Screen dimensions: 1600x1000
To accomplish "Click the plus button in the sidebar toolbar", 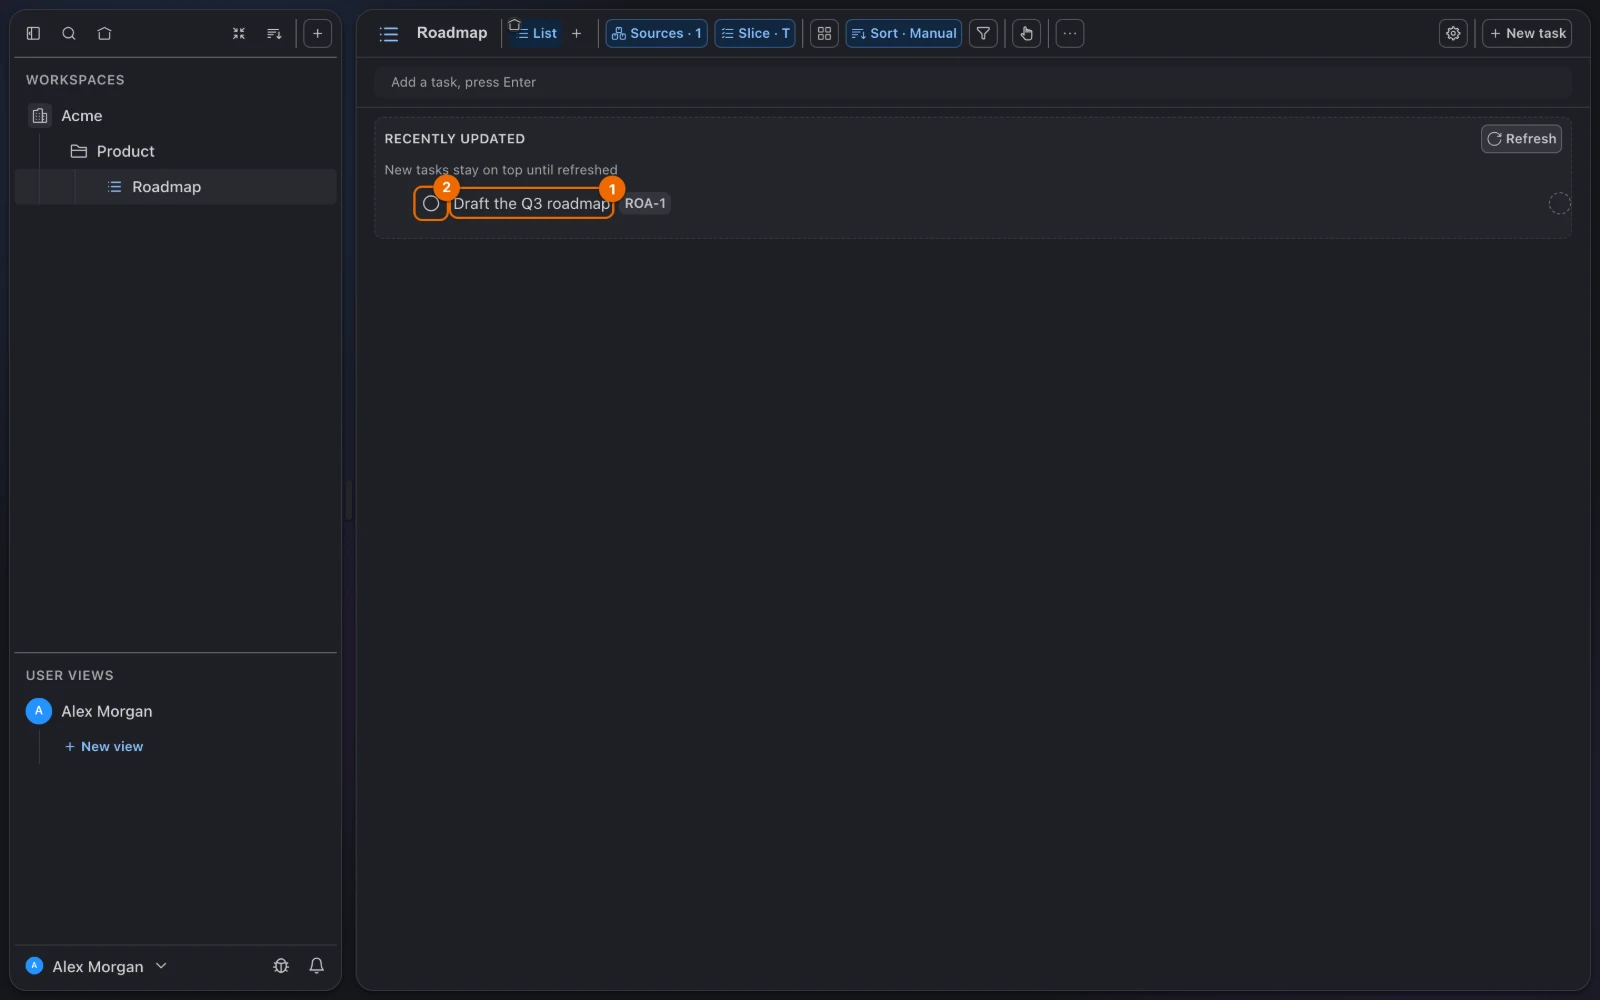I will [x=317, y=33].
